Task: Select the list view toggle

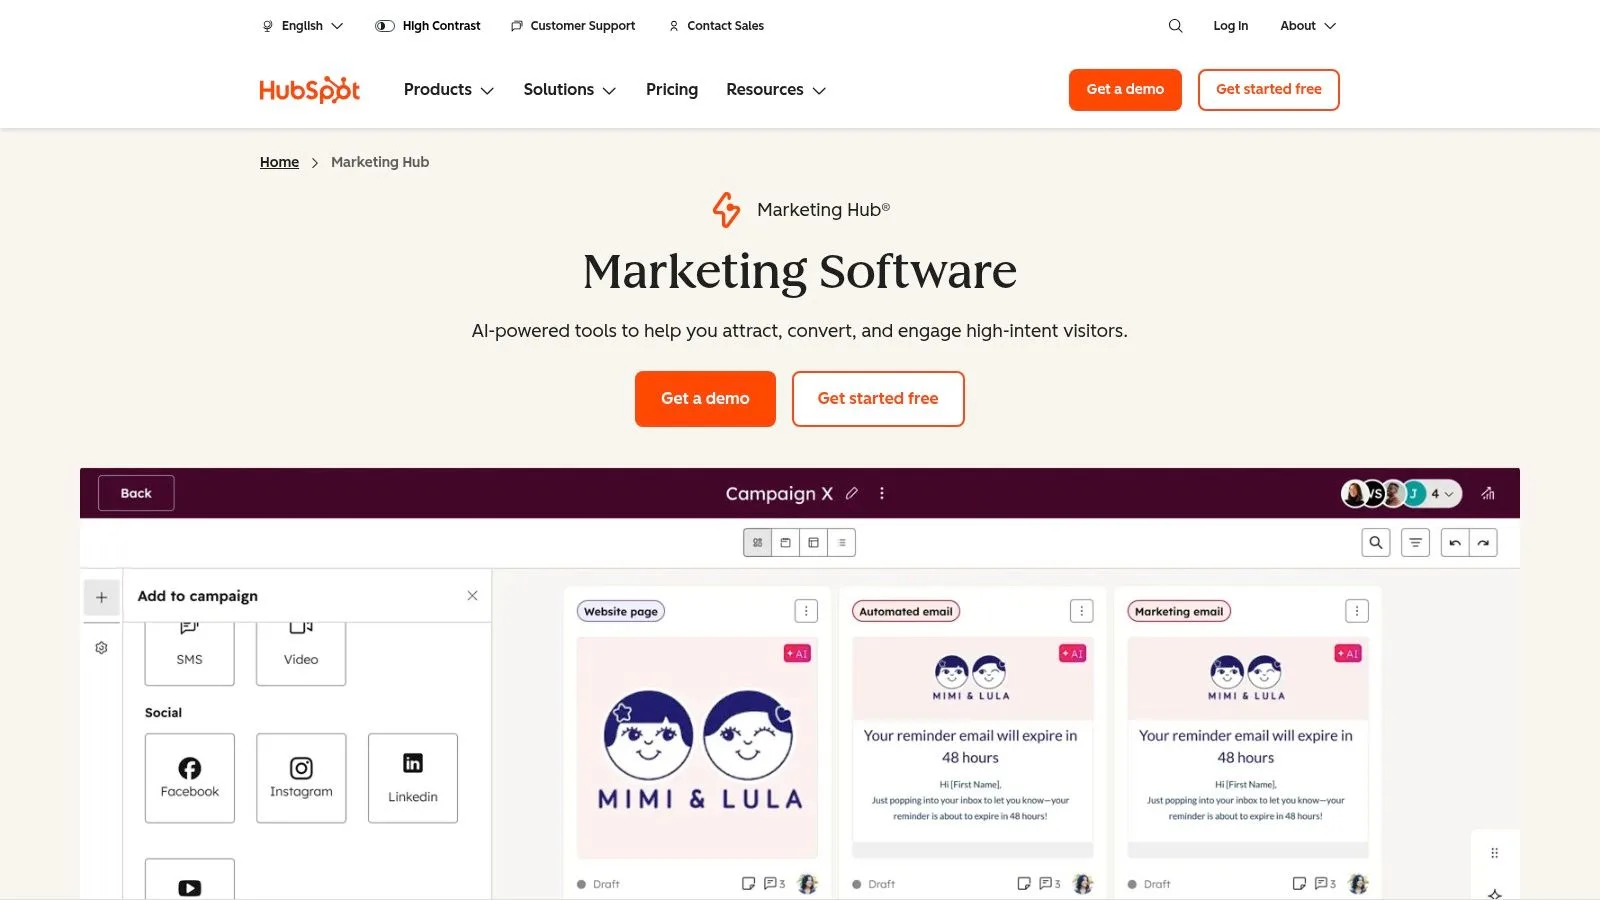Action: pos(842,543)
